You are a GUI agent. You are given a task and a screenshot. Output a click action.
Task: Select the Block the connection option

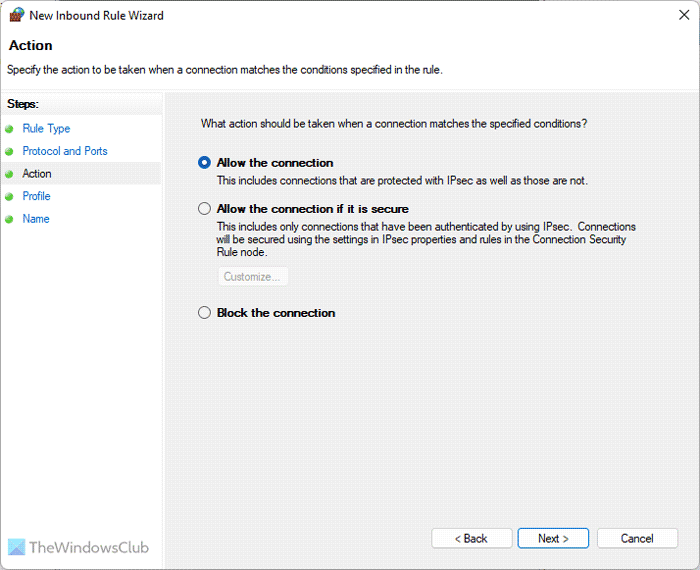[205, 313]
